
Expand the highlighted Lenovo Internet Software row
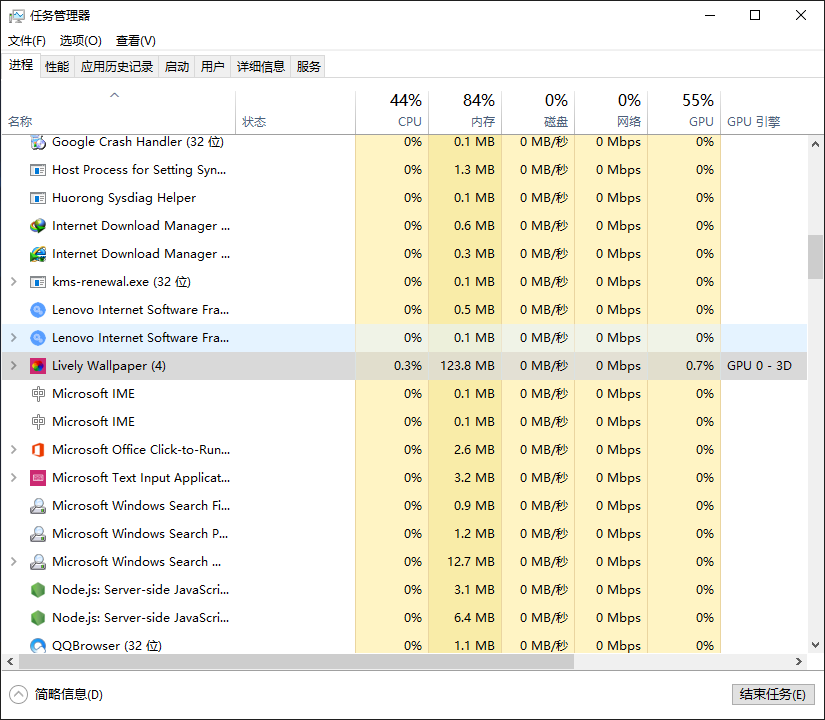point(14,338)
